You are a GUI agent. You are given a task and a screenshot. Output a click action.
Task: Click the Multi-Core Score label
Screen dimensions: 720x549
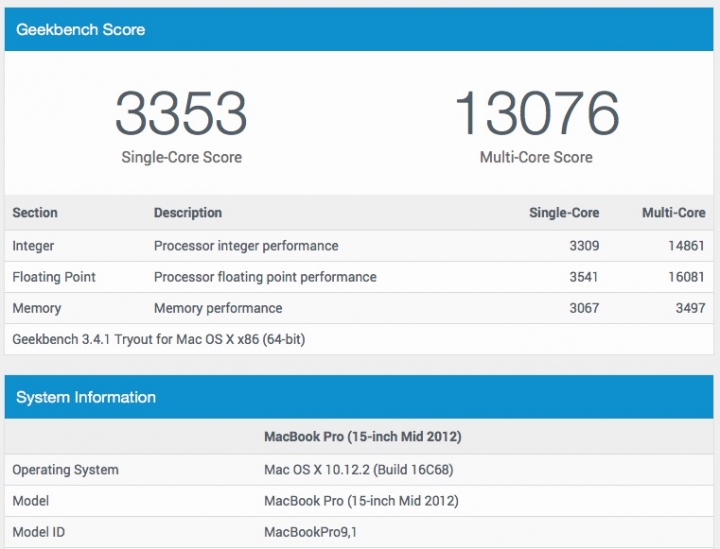pyautogui.click(x=536, y=157)
